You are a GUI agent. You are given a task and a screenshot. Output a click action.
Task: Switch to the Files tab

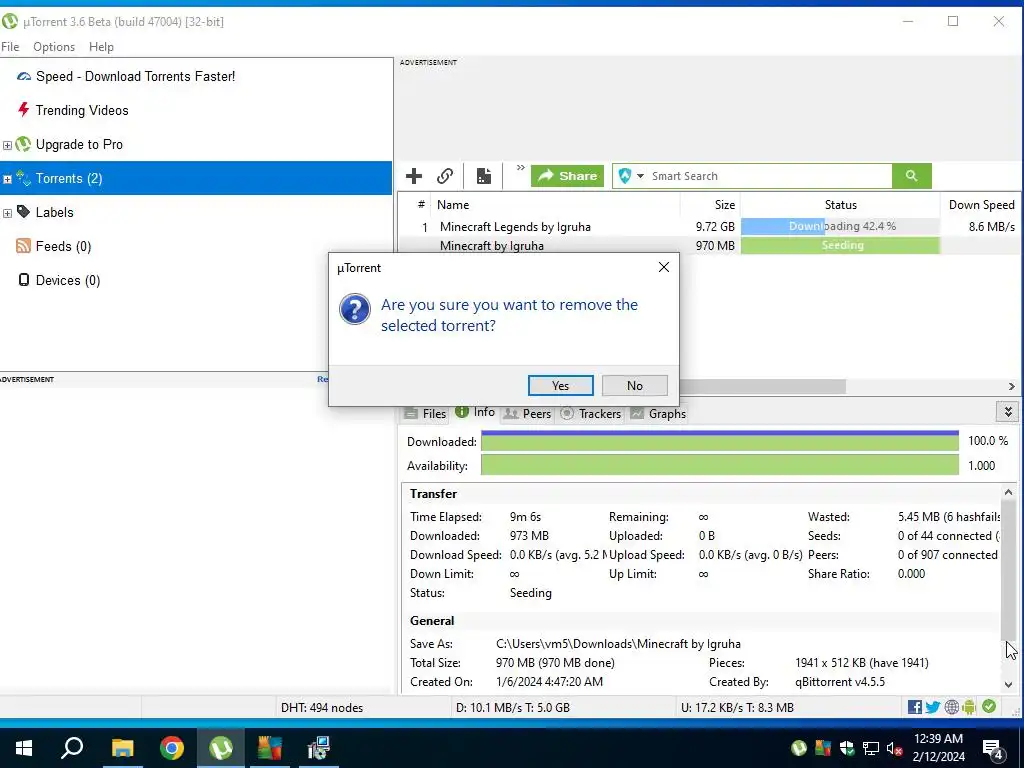click(x=425, y=413)
